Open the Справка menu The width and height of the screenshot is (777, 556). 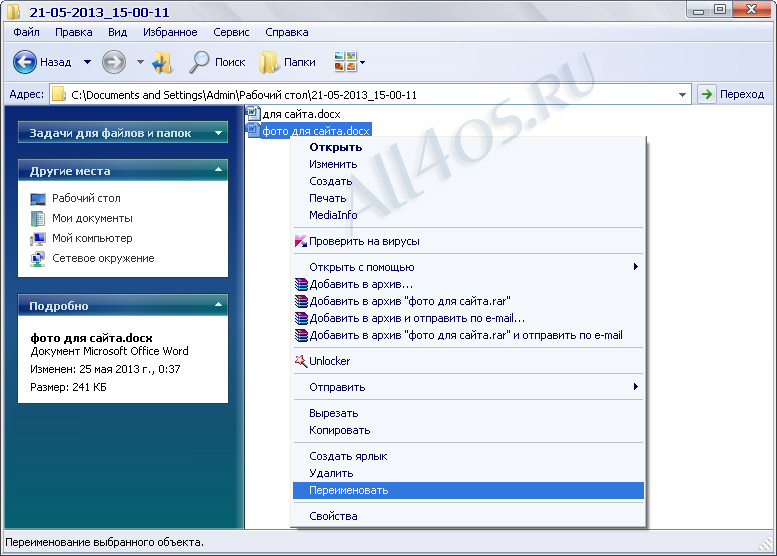(286, 32)
